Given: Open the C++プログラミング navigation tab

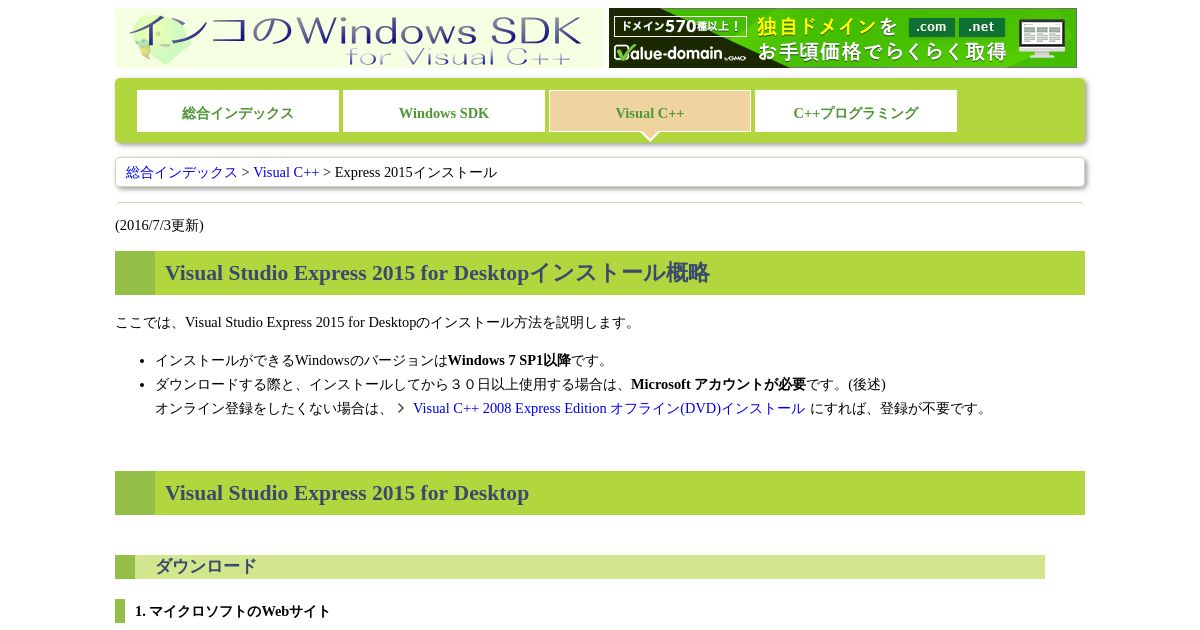Looking at the screenshot, I should (x=856, y=112).
